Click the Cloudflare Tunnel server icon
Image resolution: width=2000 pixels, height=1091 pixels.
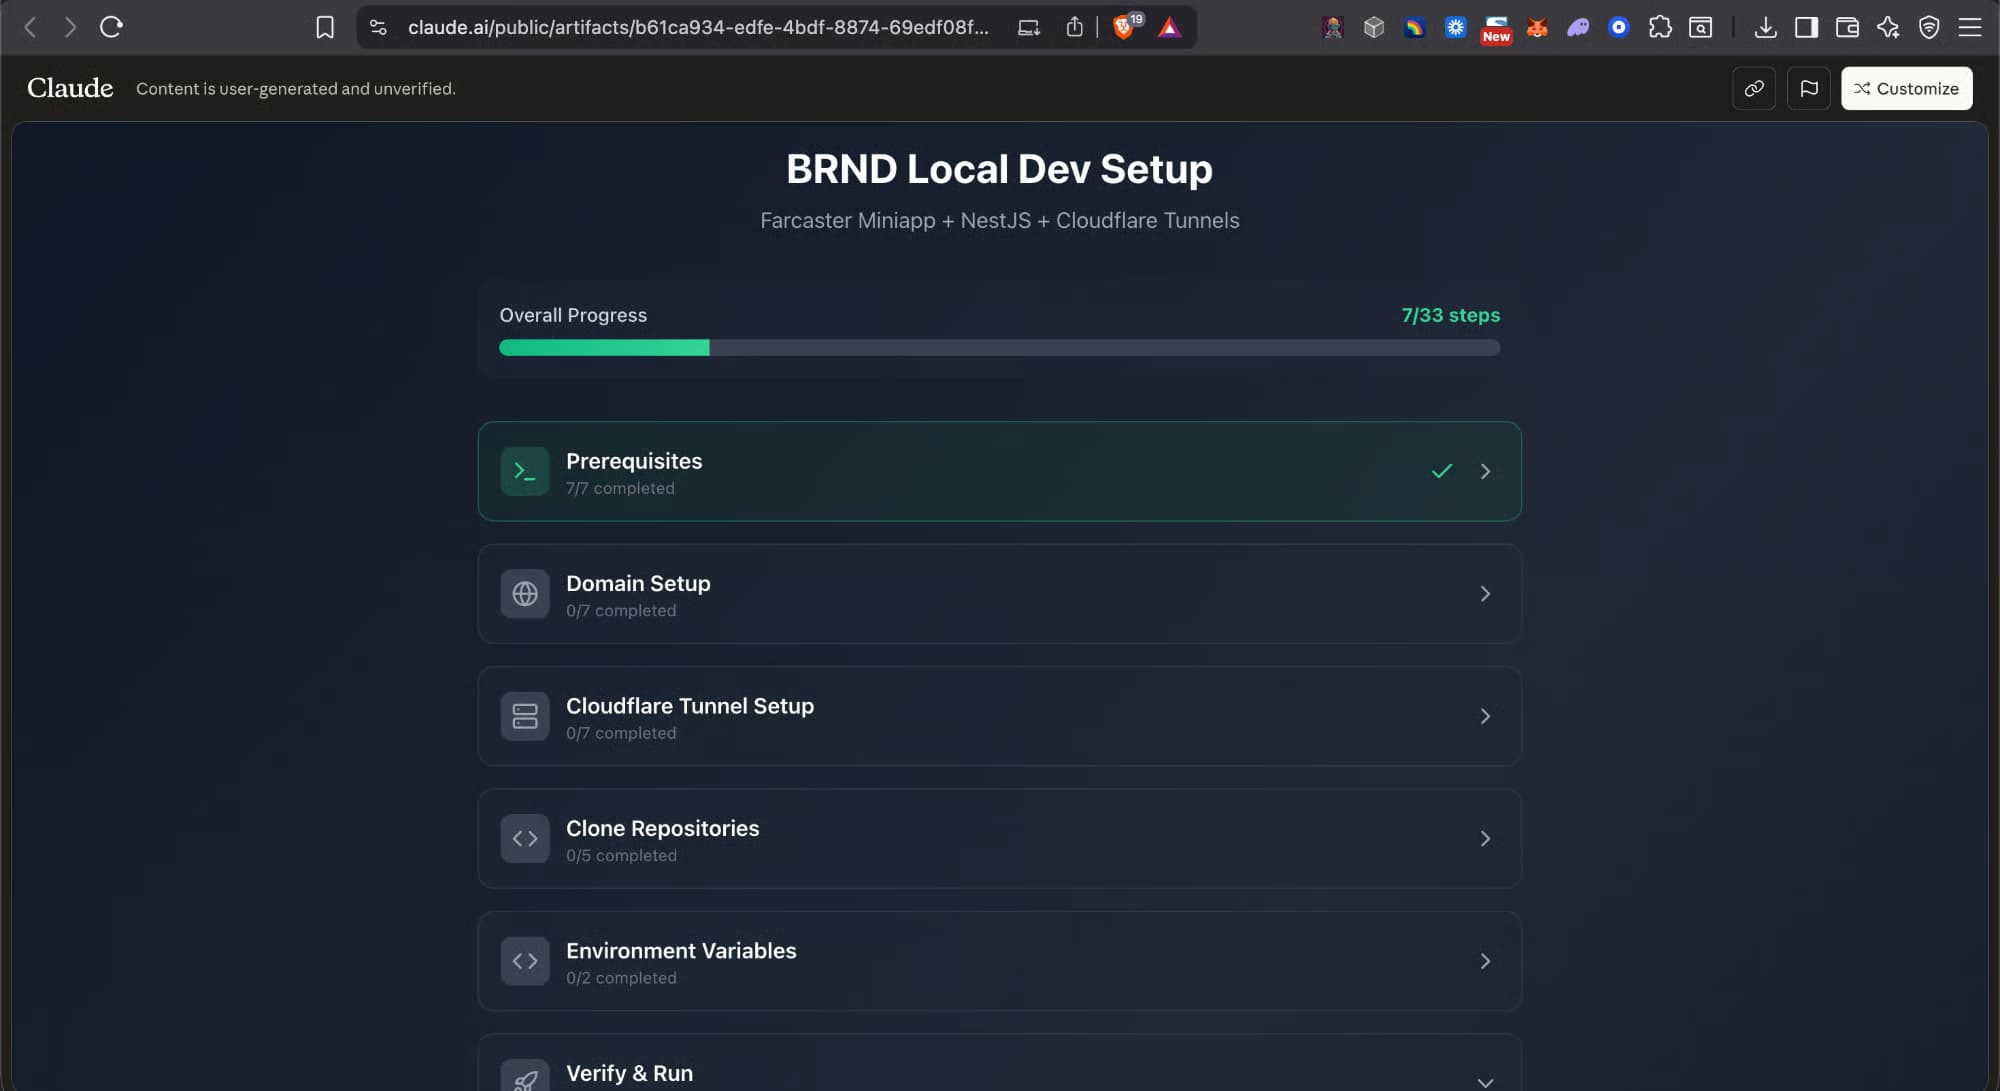(524, 716)
